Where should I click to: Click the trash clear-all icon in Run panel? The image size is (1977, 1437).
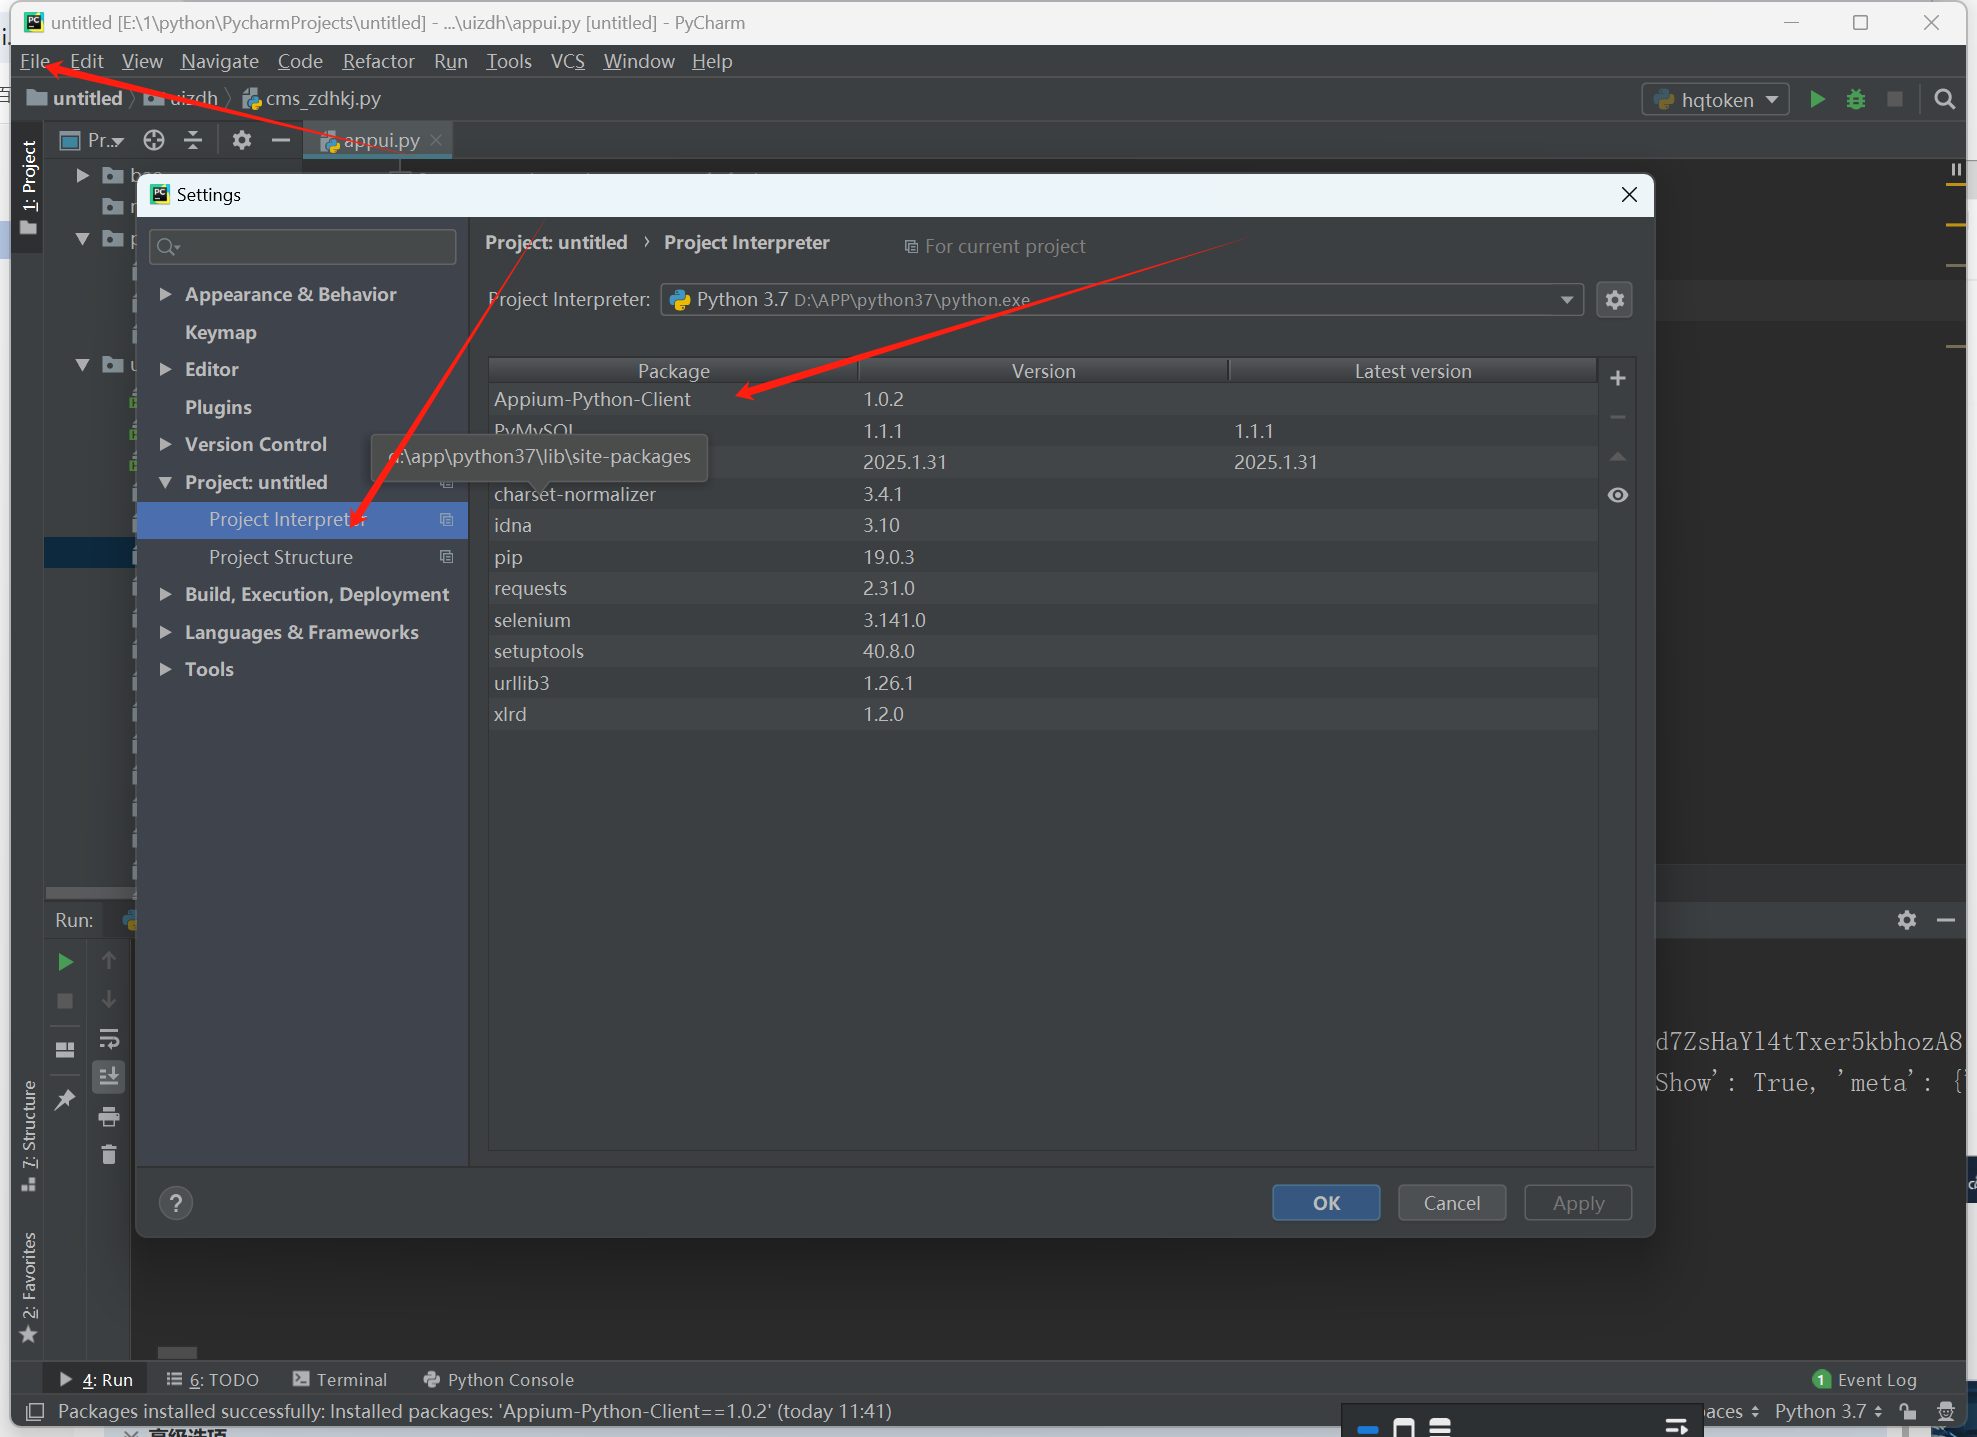(109, 1155)
